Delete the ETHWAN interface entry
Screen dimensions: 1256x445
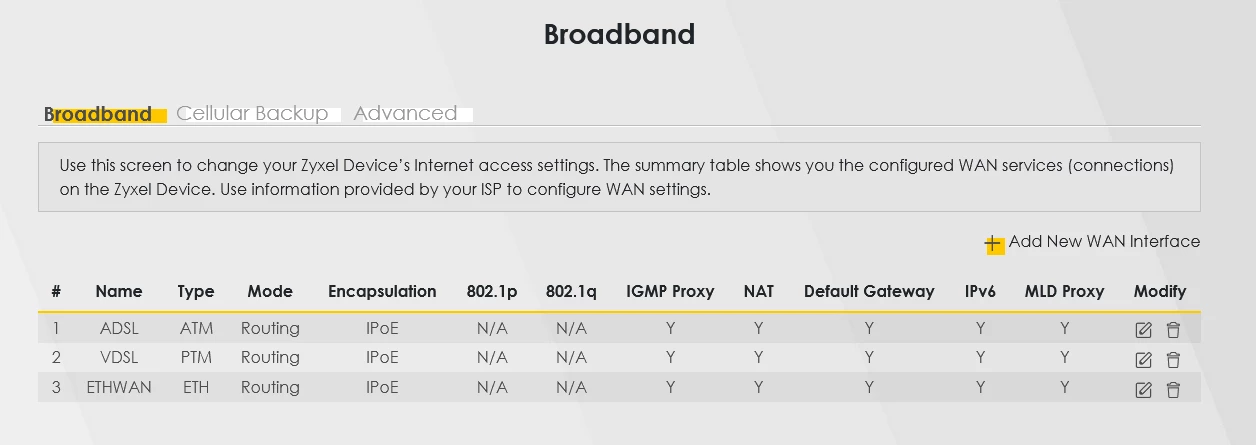pos(1173,390)
